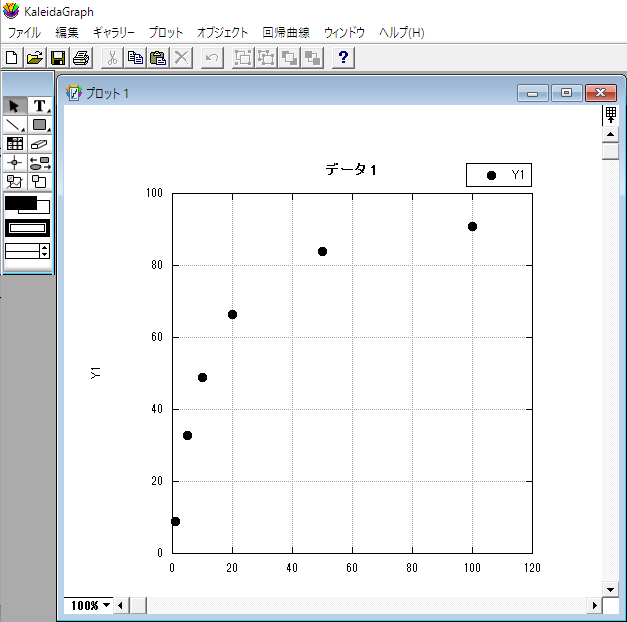Click the x-axis tick label 120
The width and height of the screenshot is (627, 622).
(x=532, y=568)
